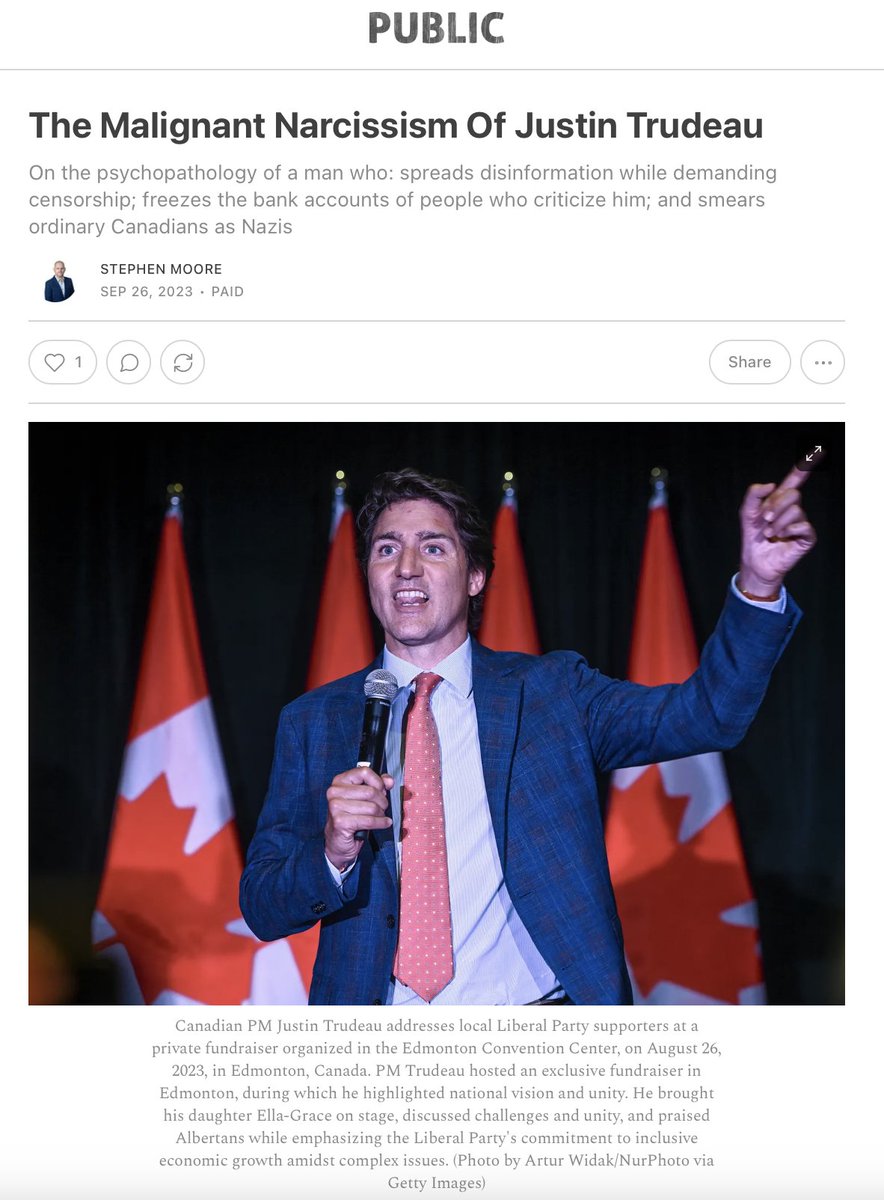Go to the PUBLIC publication logo
This screenshot has width=884, height=1200.
pyautogui.click(x=436, y=28)
